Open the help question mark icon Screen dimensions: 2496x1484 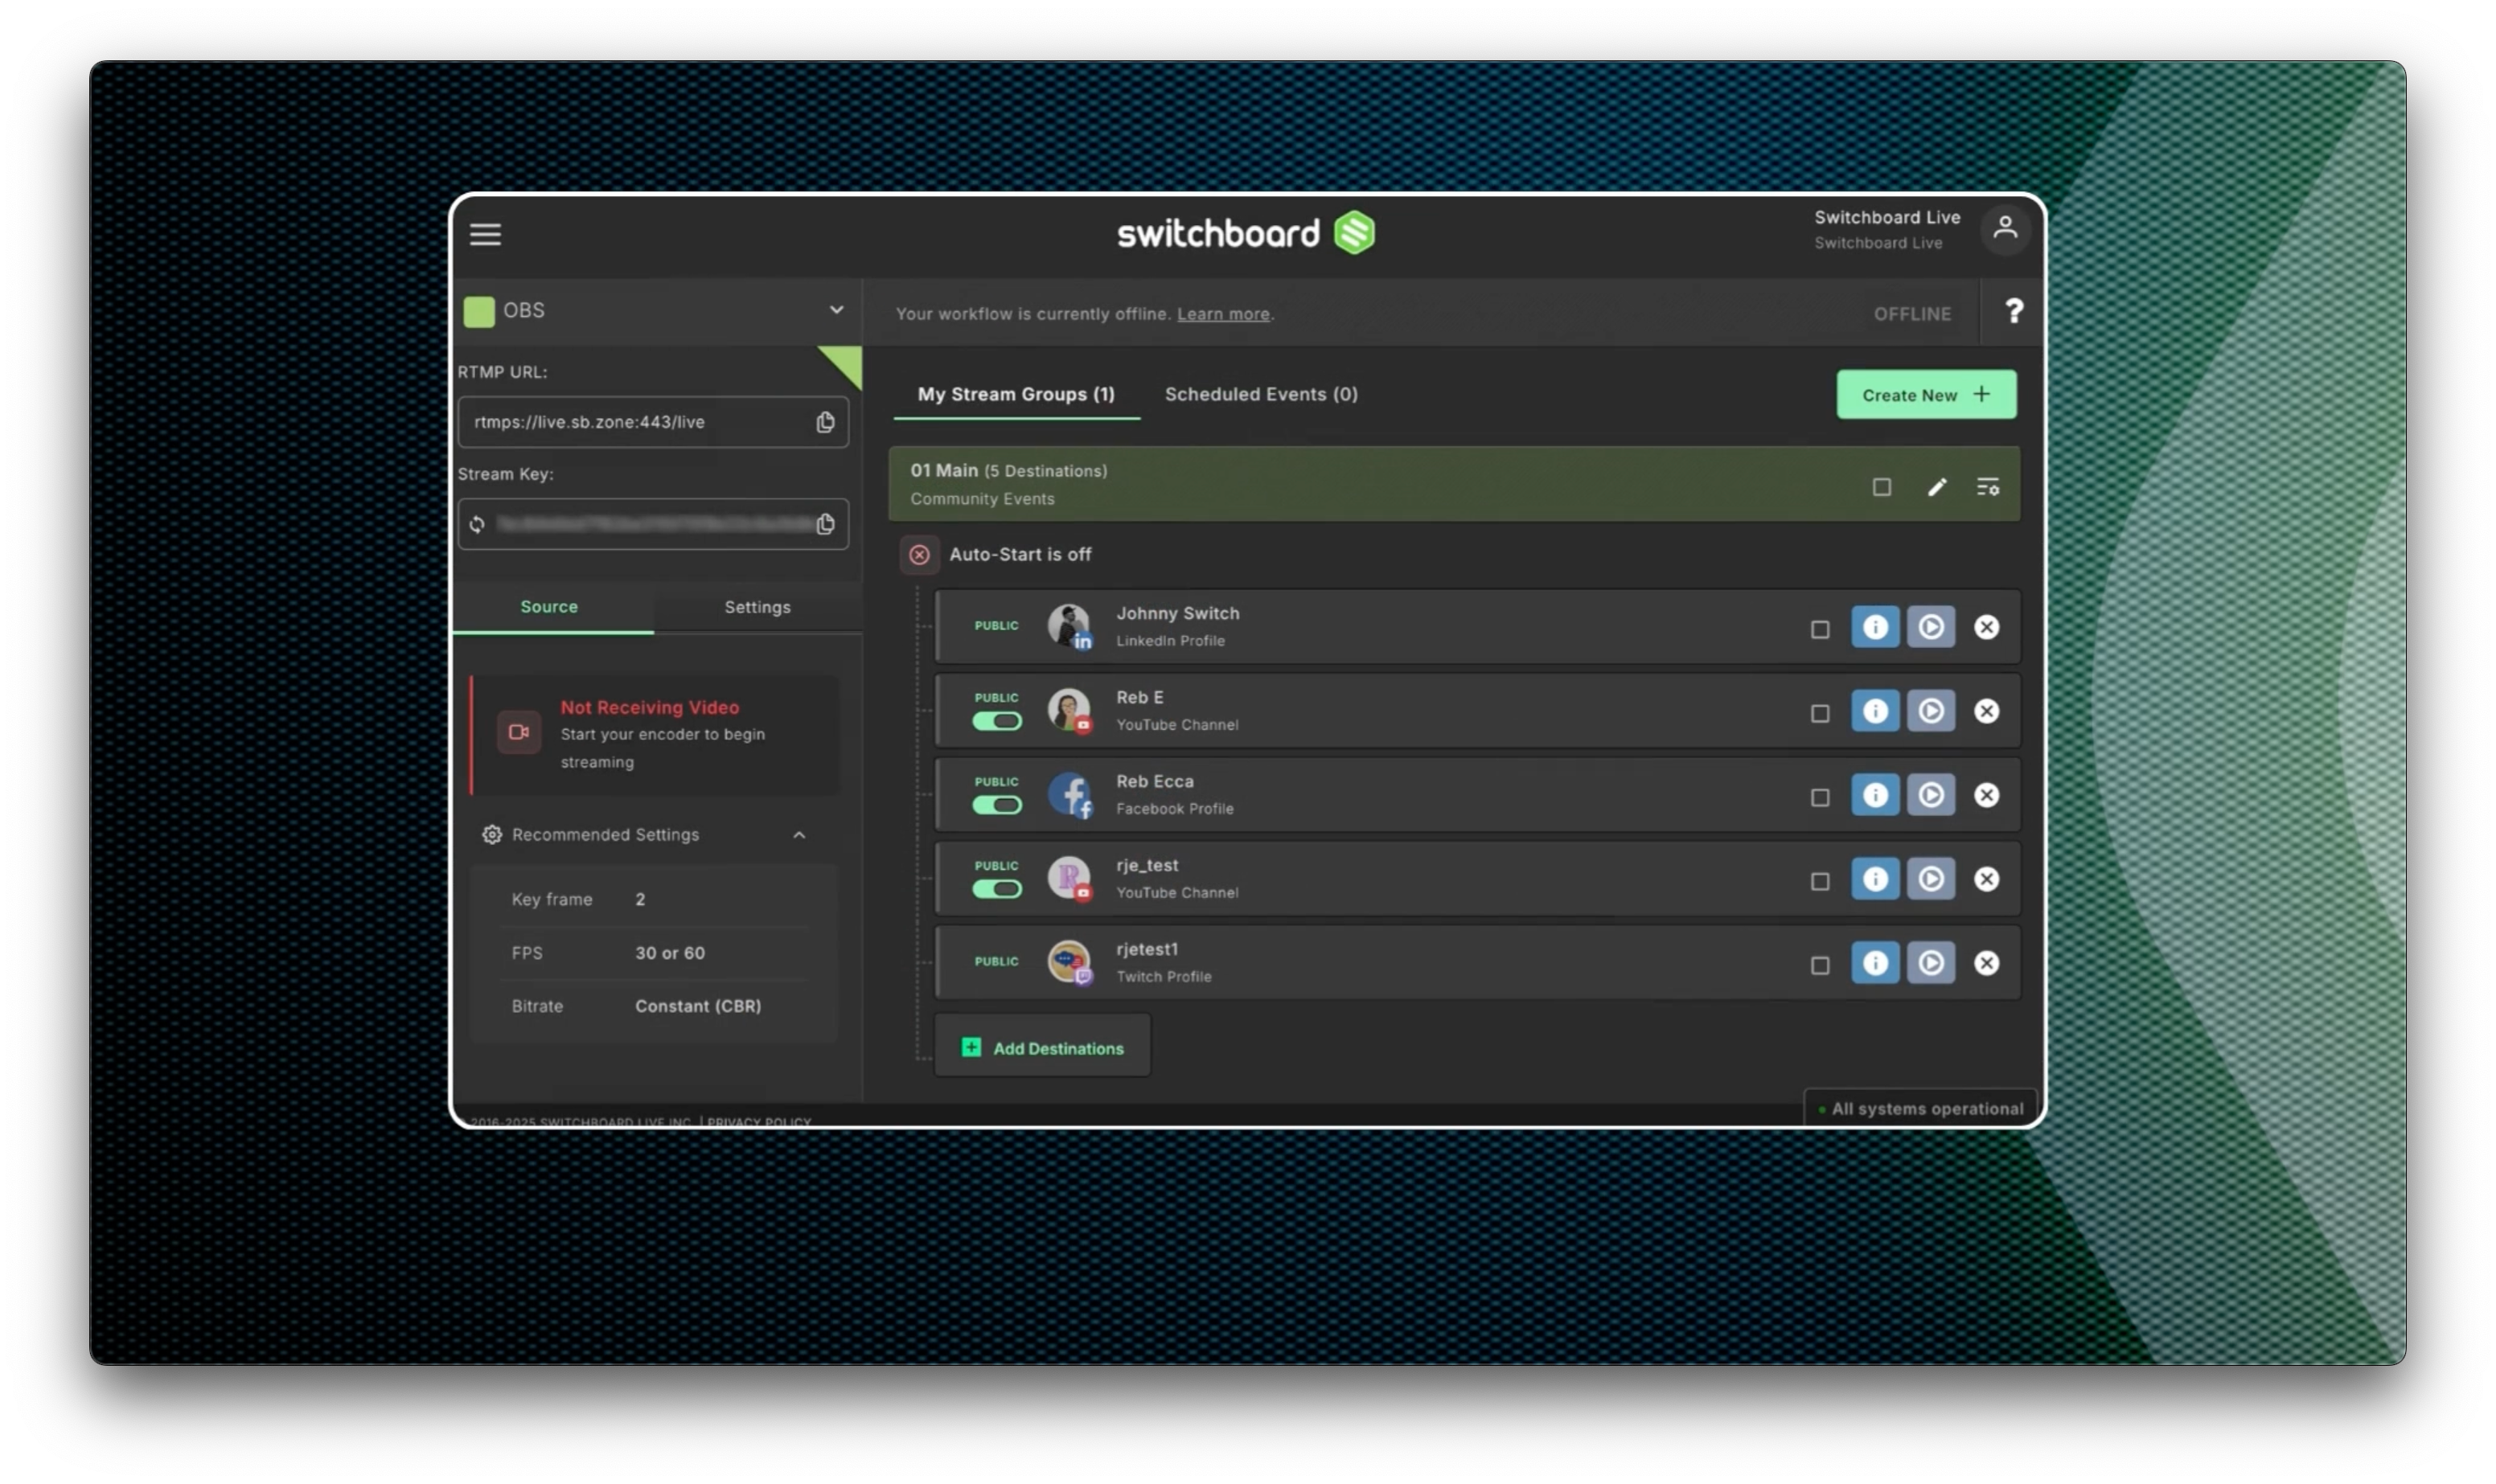[2013, 312]
